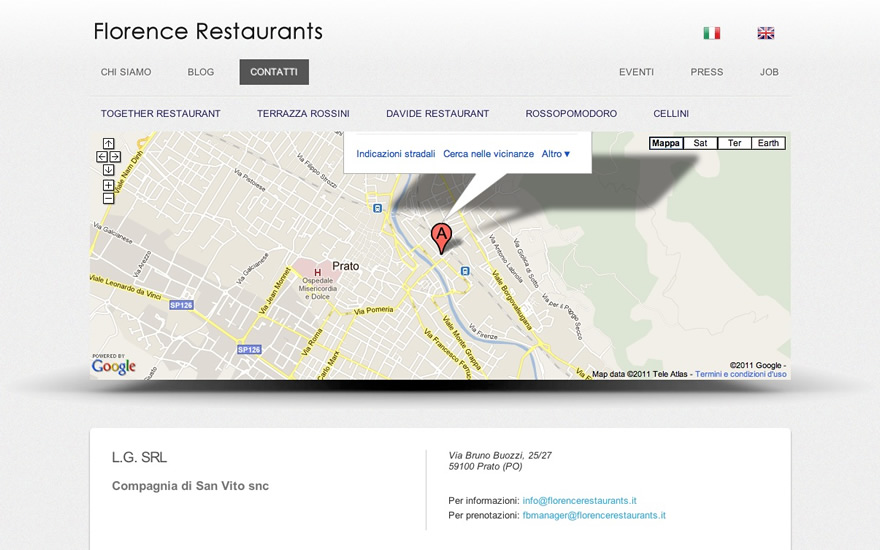Image resolution: width=880 pixels, height=550 pixels.
Task: Click the red marker A pin
Action: pyautogui.click(x=441, y=238)
